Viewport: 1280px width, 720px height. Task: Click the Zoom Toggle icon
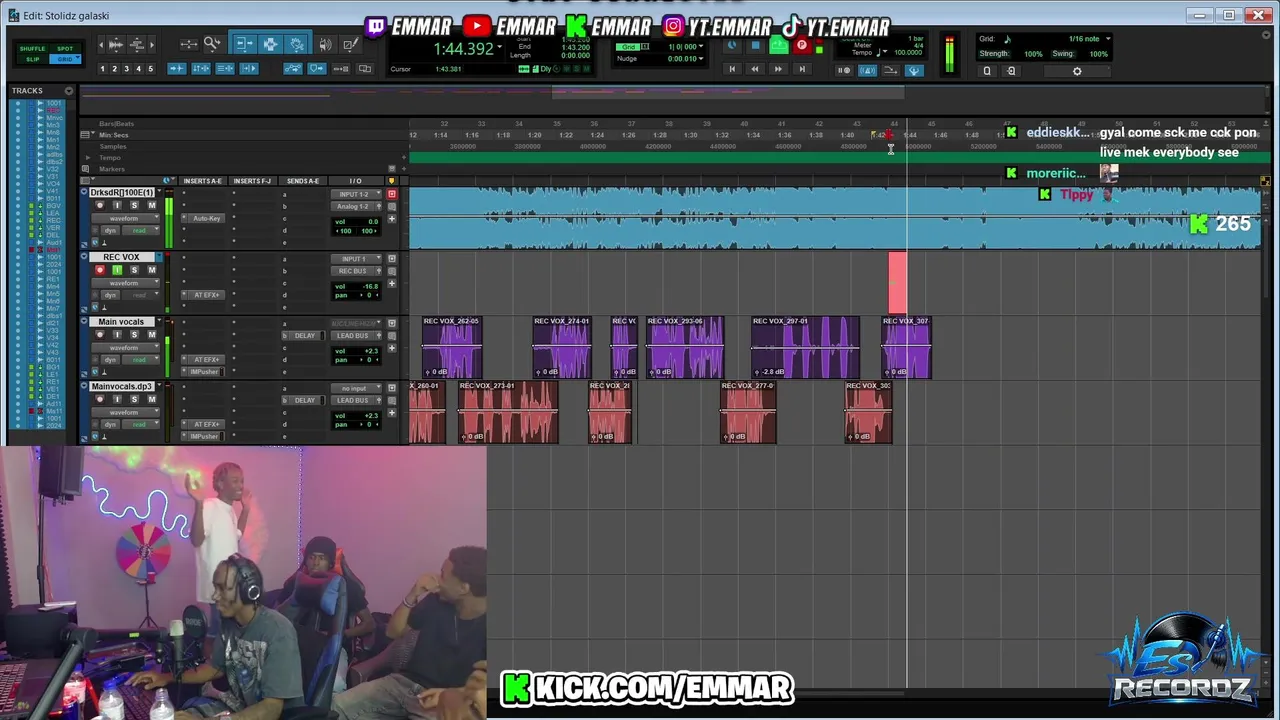[x=189, y=44]
